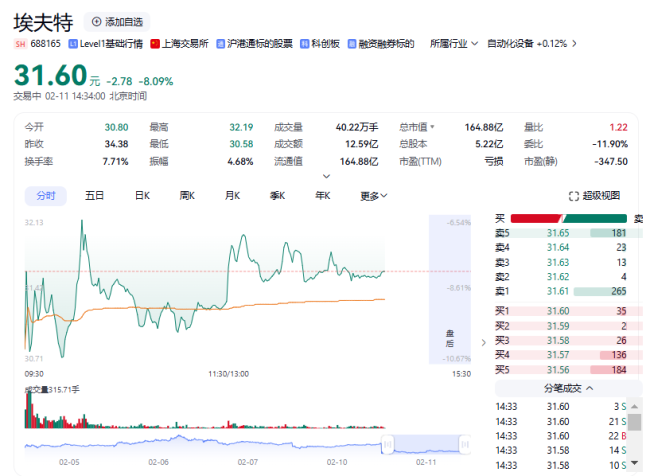
Task: Click the buy/sell ratio bar
Action: point(568,219)
